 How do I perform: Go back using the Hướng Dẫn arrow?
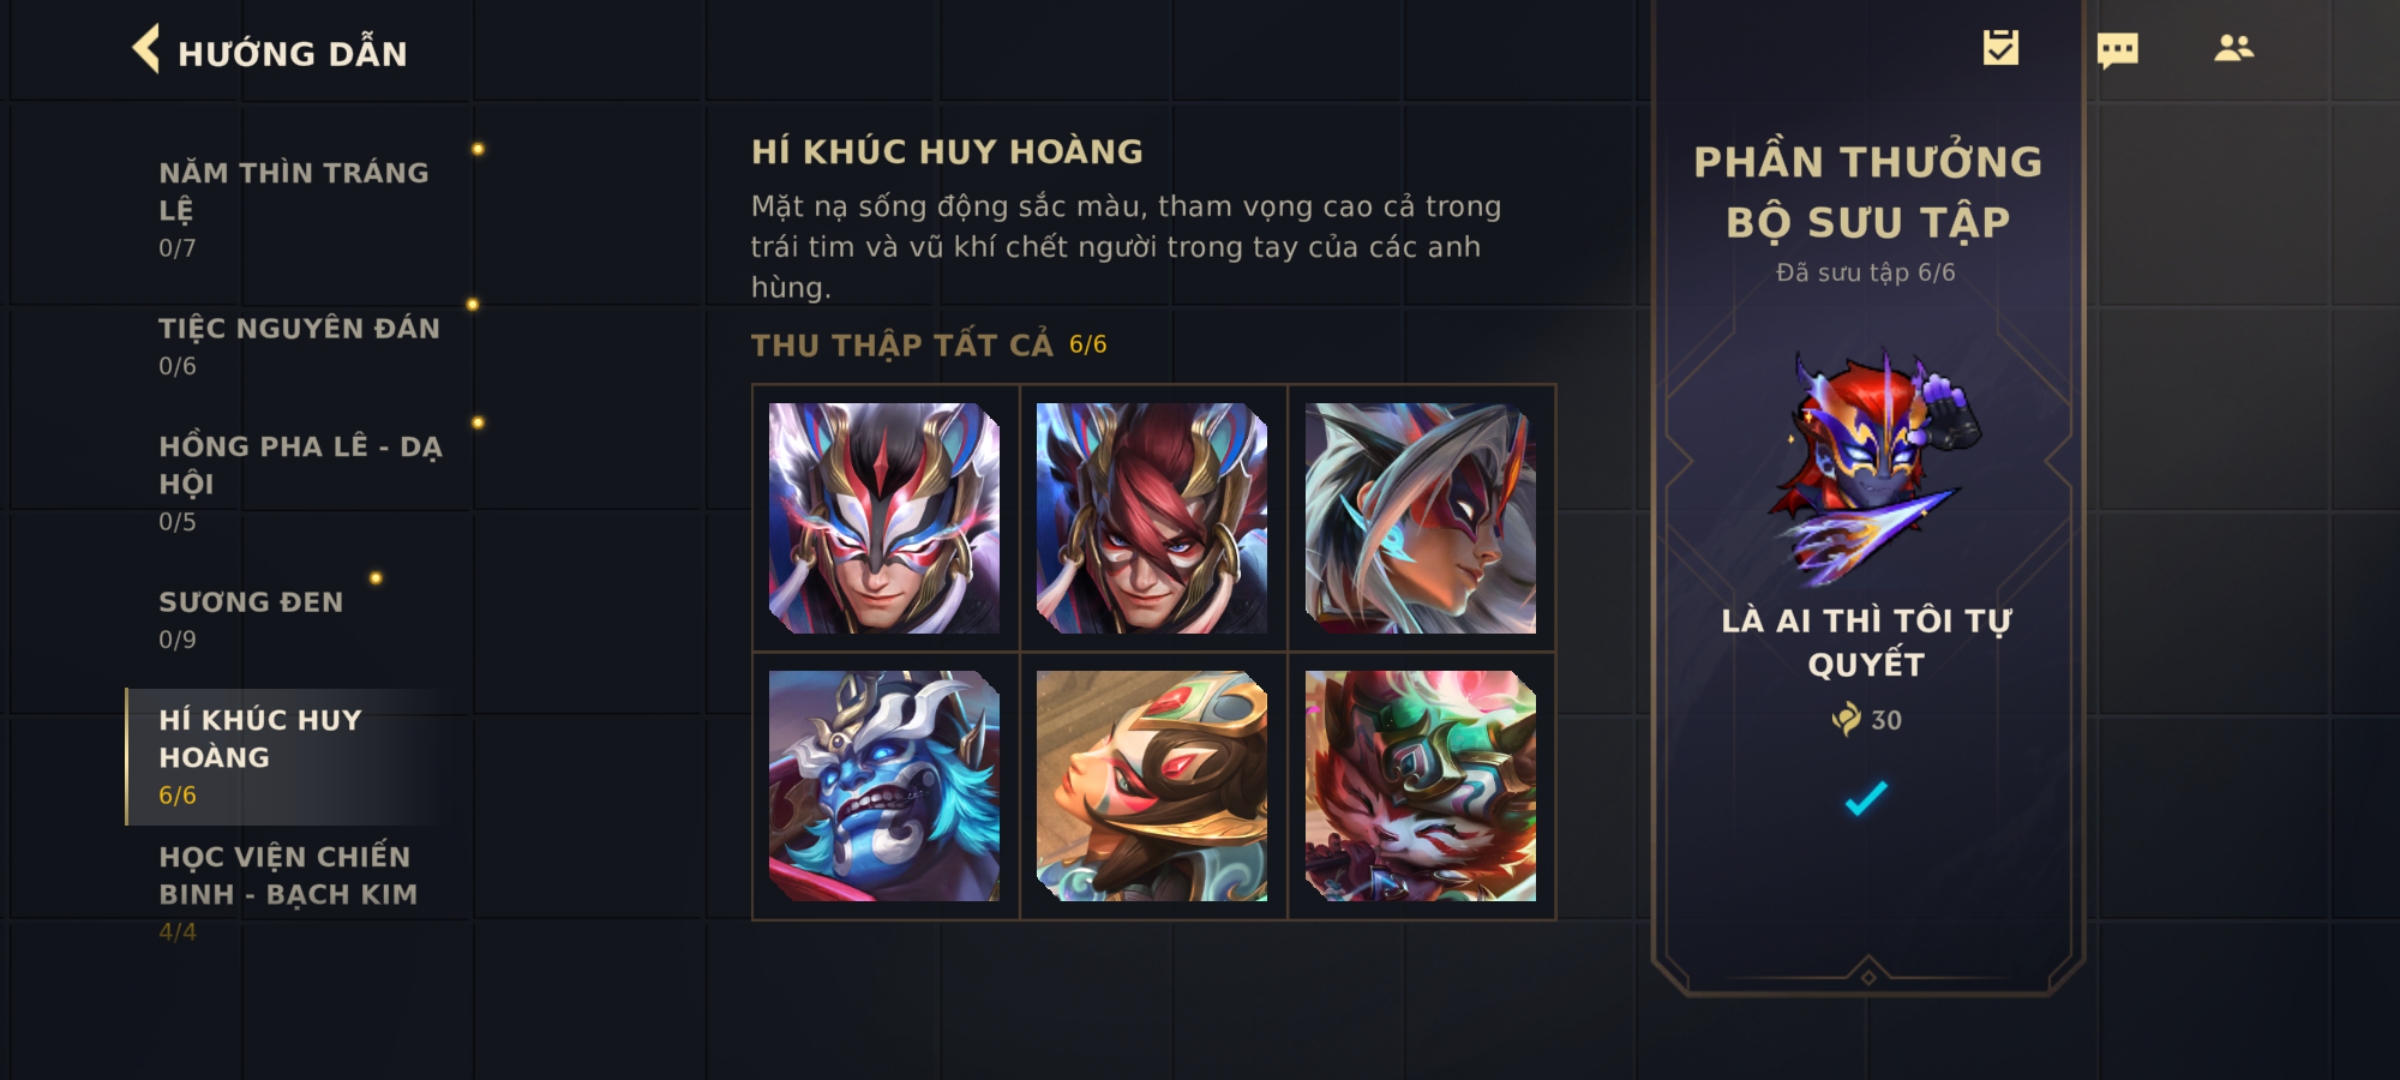pos(146,50)
